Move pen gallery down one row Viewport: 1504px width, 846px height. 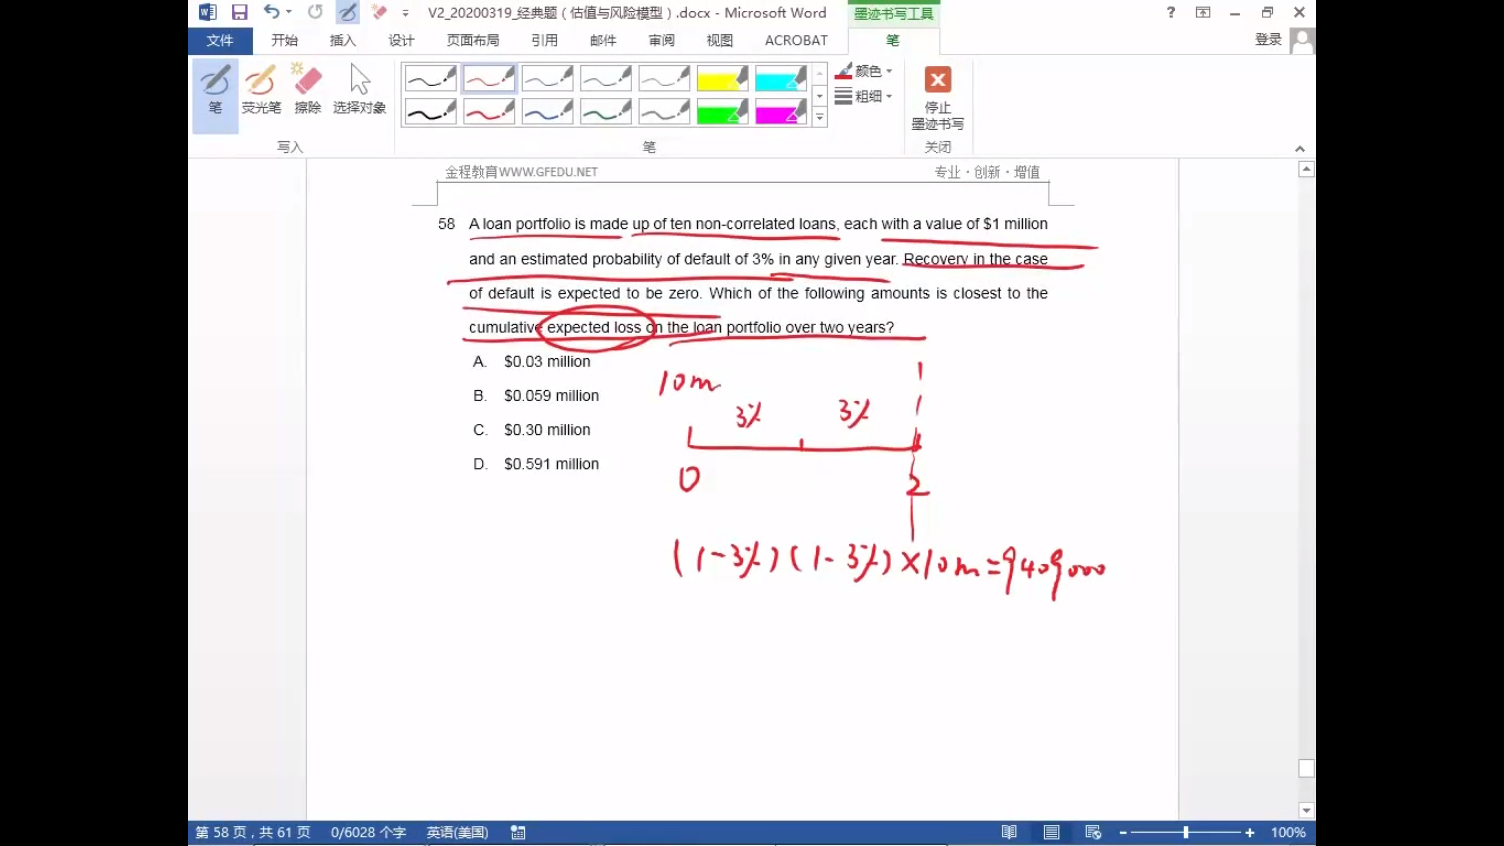819,96
